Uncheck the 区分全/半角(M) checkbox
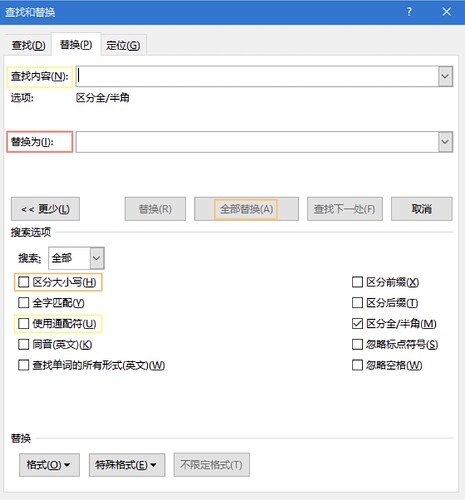Screen dimensions: 465x500 pyautogui.click(x=357, y=323)
